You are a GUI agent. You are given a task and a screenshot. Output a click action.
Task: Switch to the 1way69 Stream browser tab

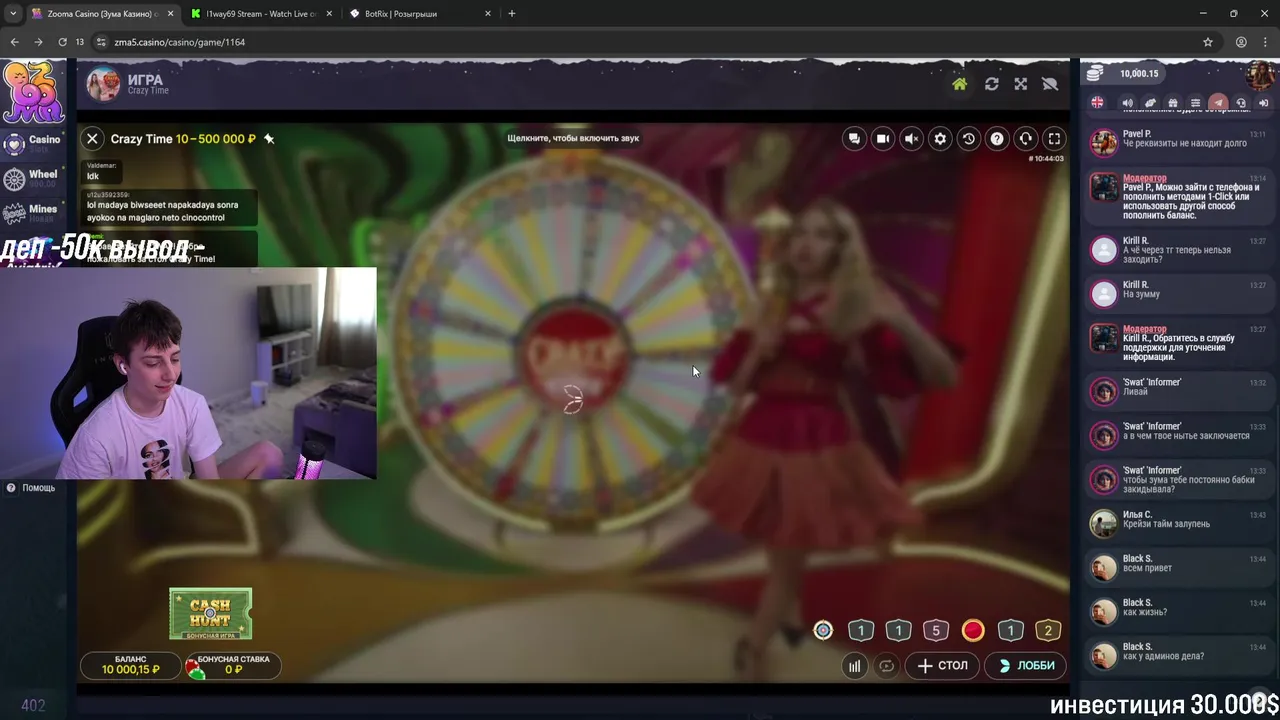pyautogui.click(x=261, y=14)
